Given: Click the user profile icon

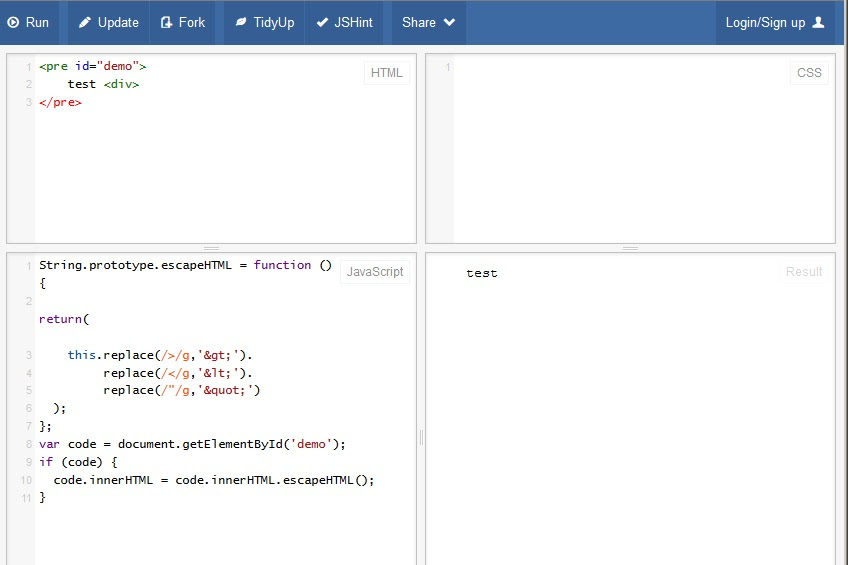Looking at the screenshot, I should (818, 22).
